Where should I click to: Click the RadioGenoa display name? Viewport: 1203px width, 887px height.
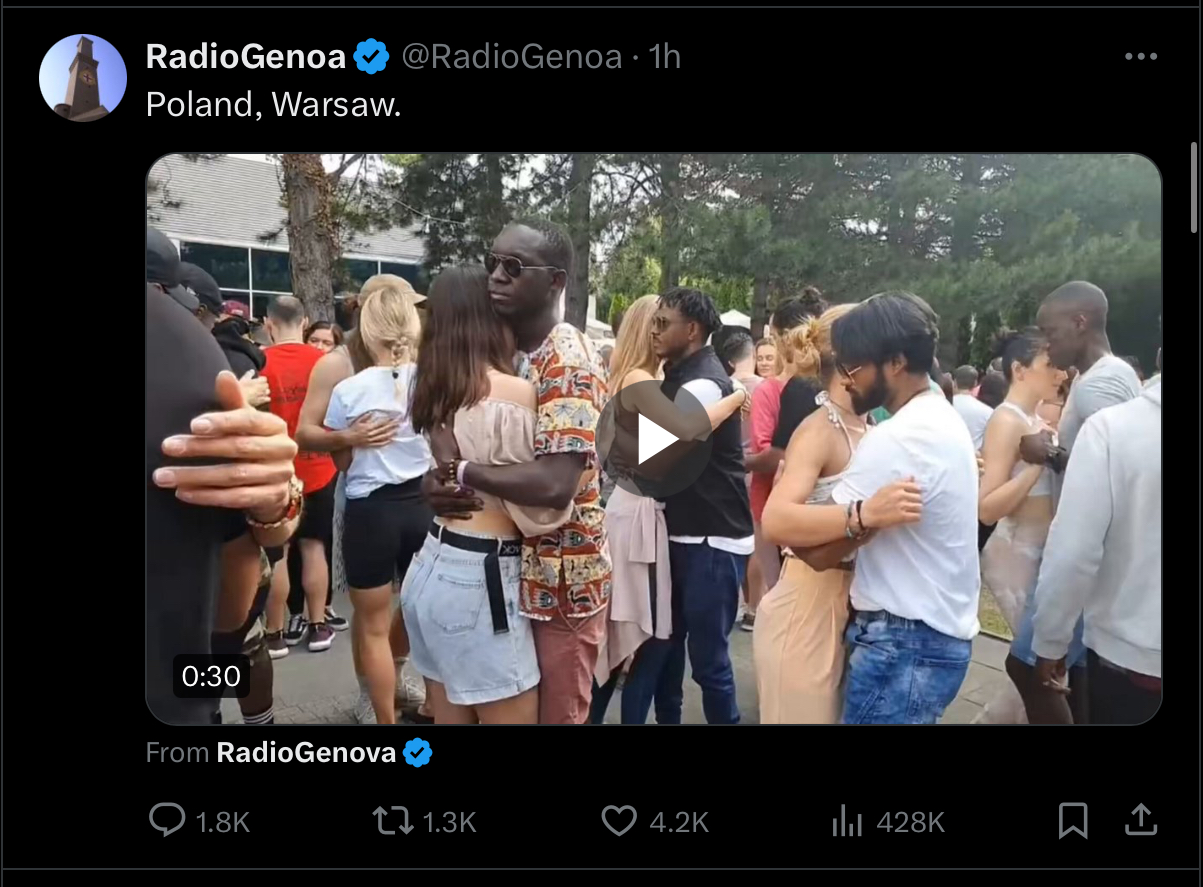pos(246,57)
